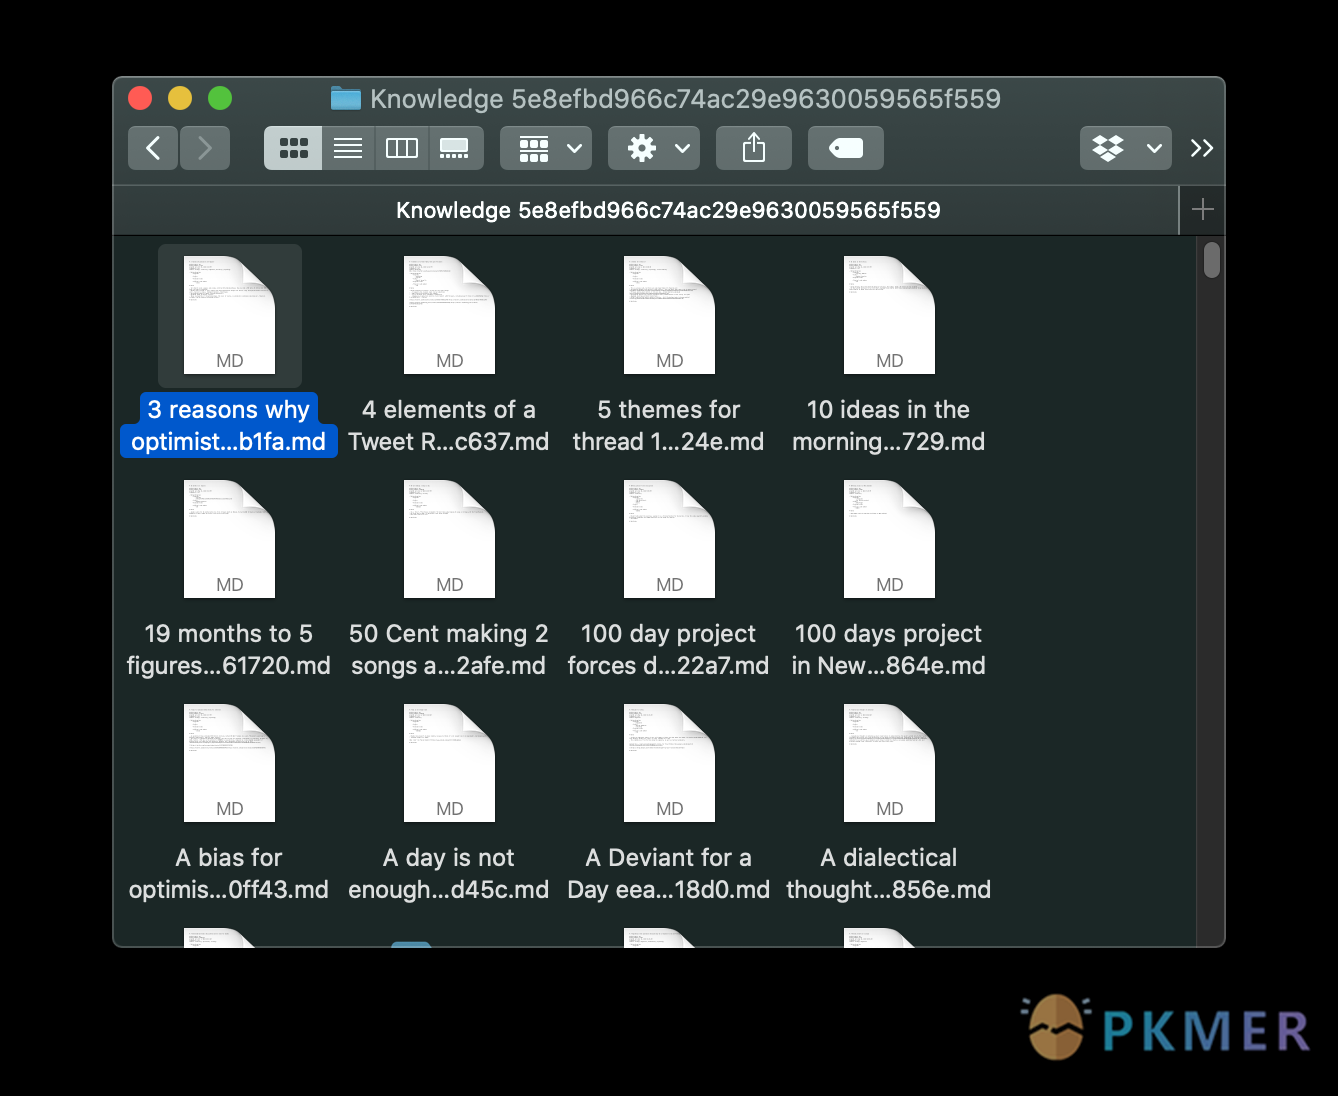Select the '5 themes for thread' file icon
Viewport: 1338px width, 1096px height.
click(x=670, y=315)
